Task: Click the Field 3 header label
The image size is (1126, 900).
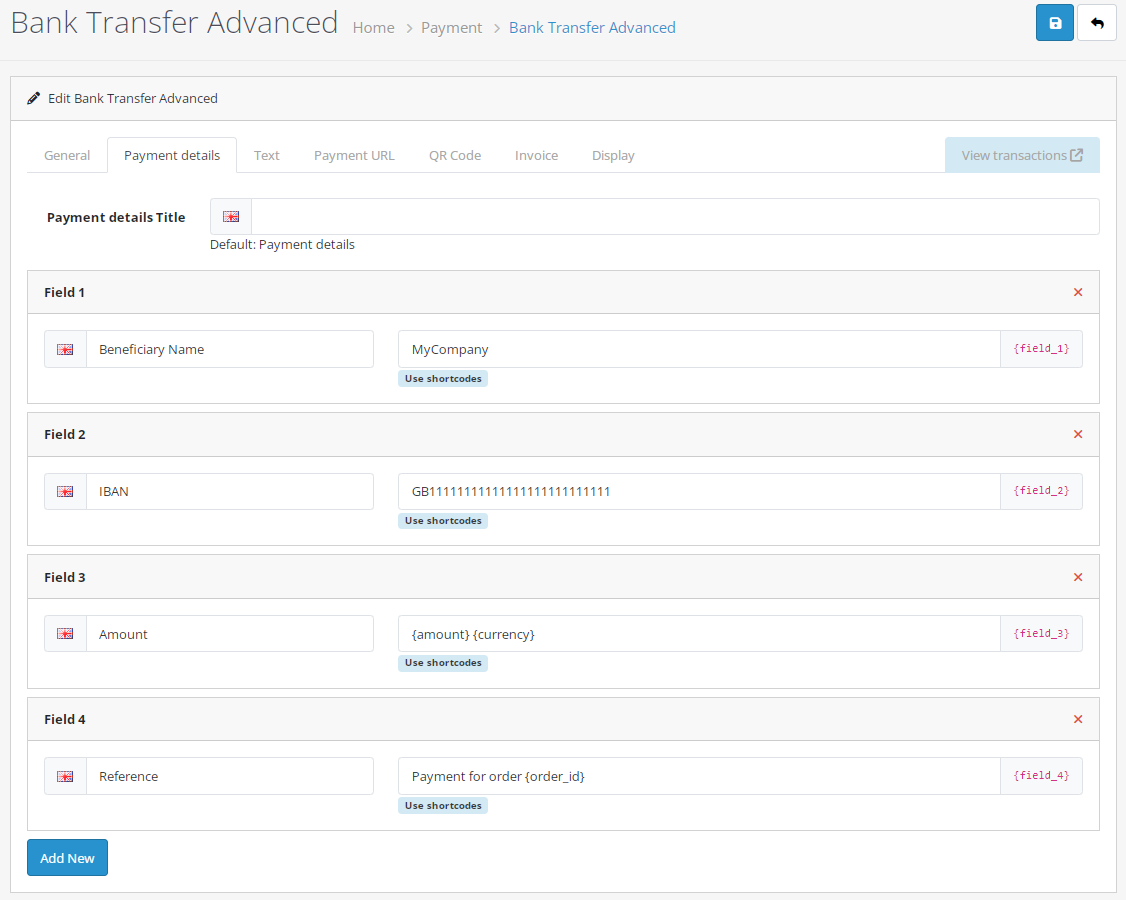Action: [x=65, y=577]
